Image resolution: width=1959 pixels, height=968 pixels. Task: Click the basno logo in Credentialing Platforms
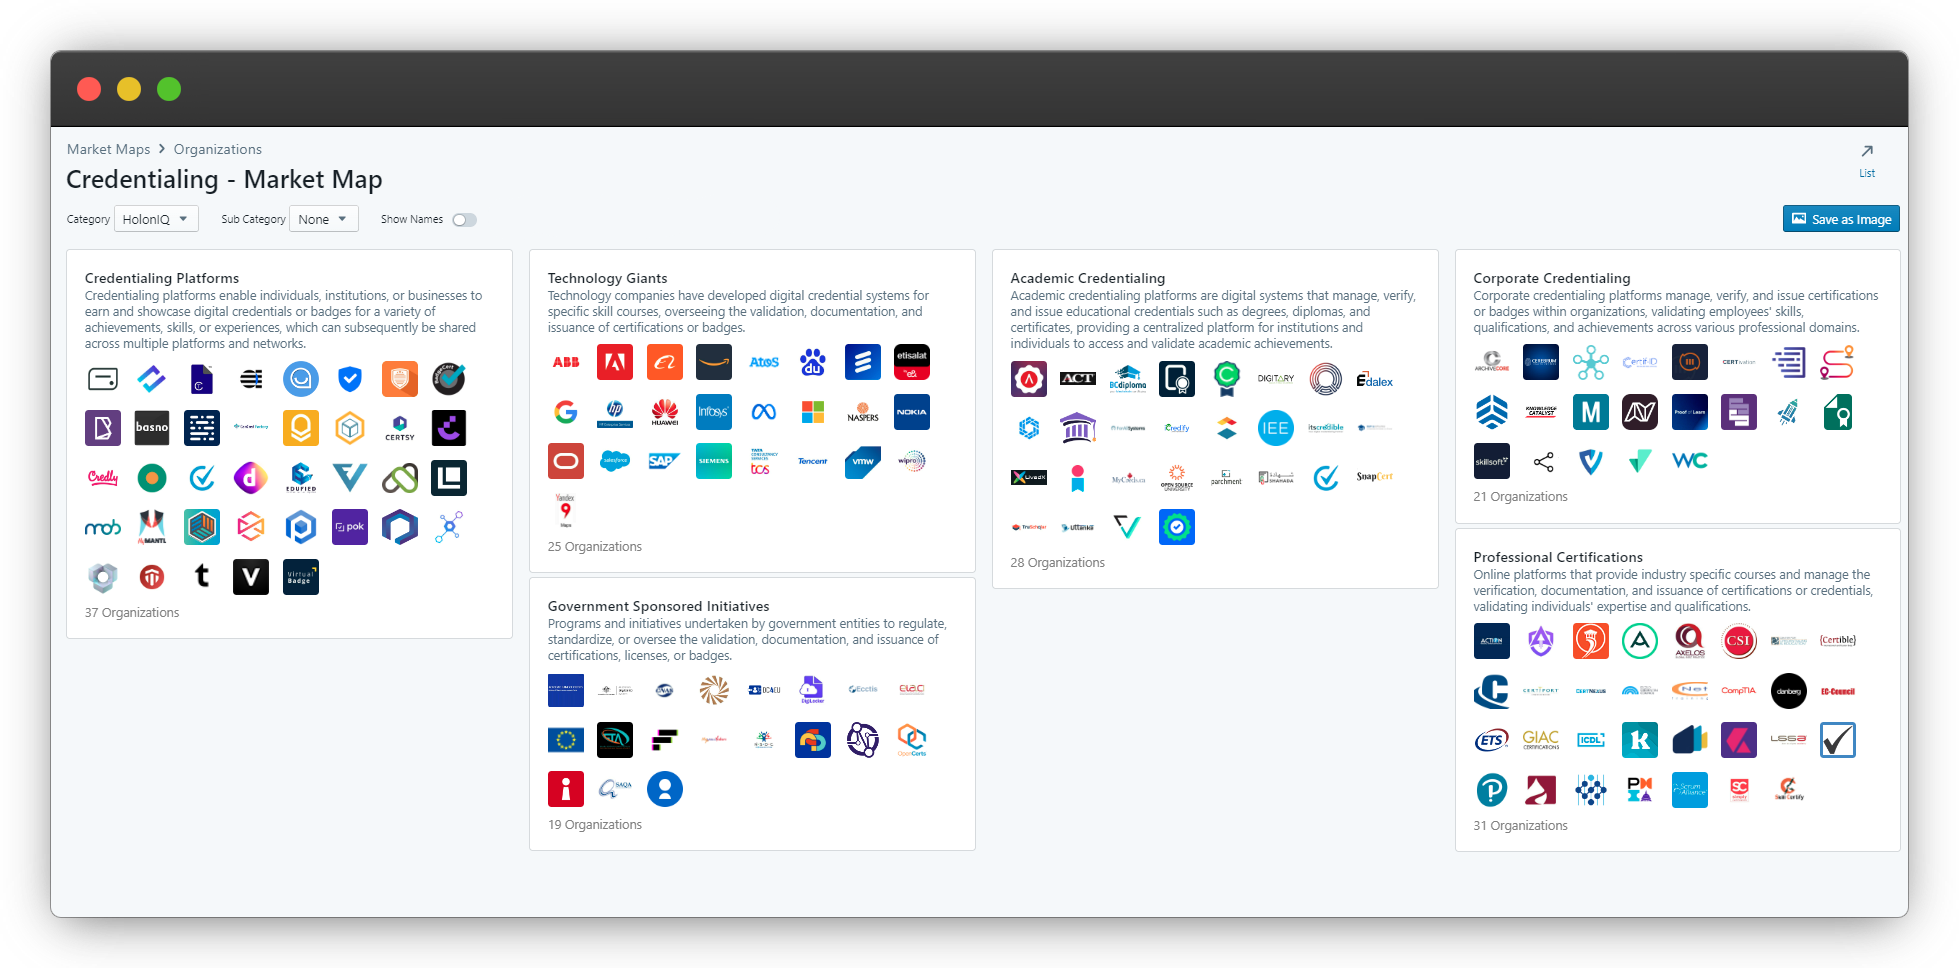point(152,428)
